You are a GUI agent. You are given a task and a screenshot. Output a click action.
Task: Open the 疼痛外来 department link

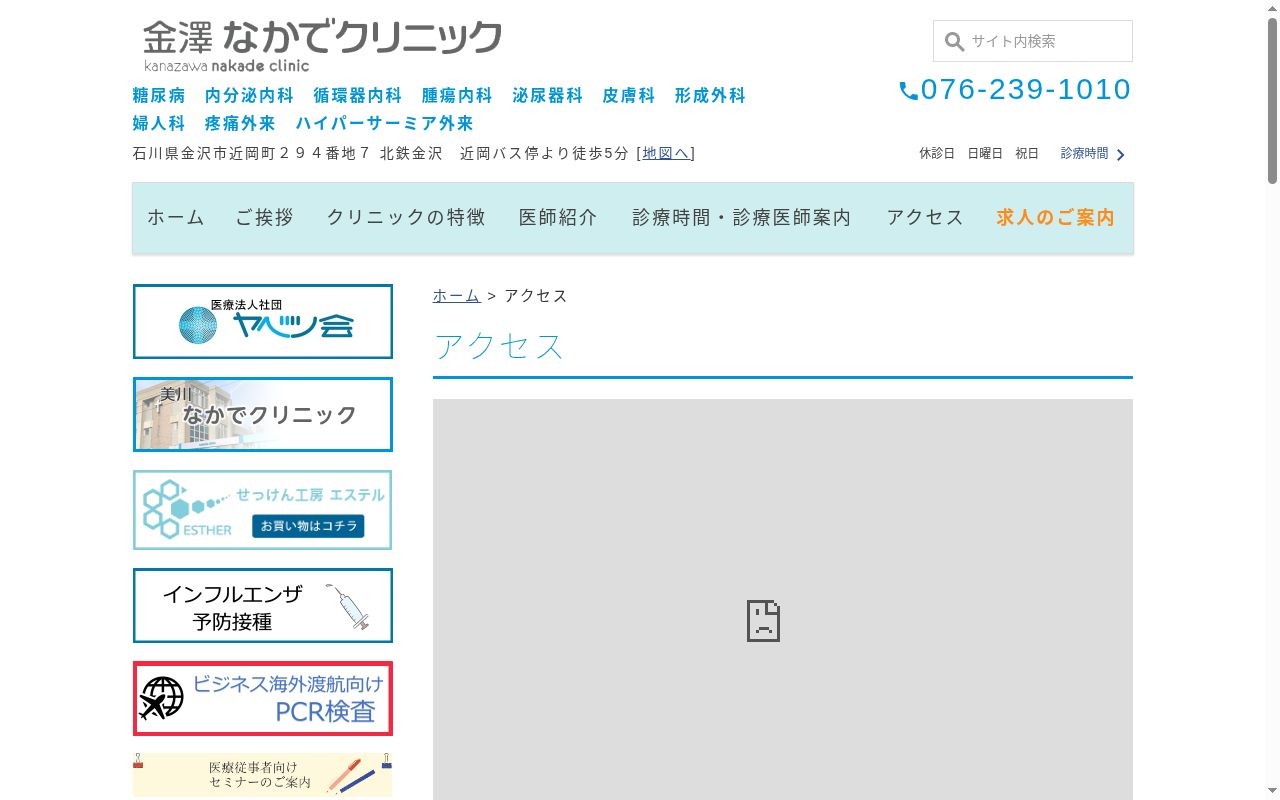[x=240, y=124]
